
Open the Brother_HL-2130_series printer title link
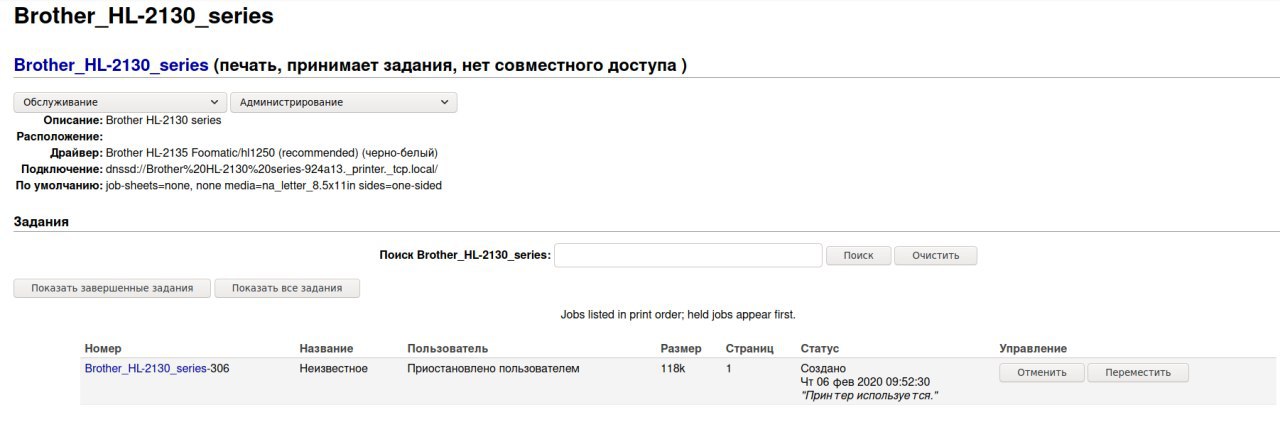point(111,65)
